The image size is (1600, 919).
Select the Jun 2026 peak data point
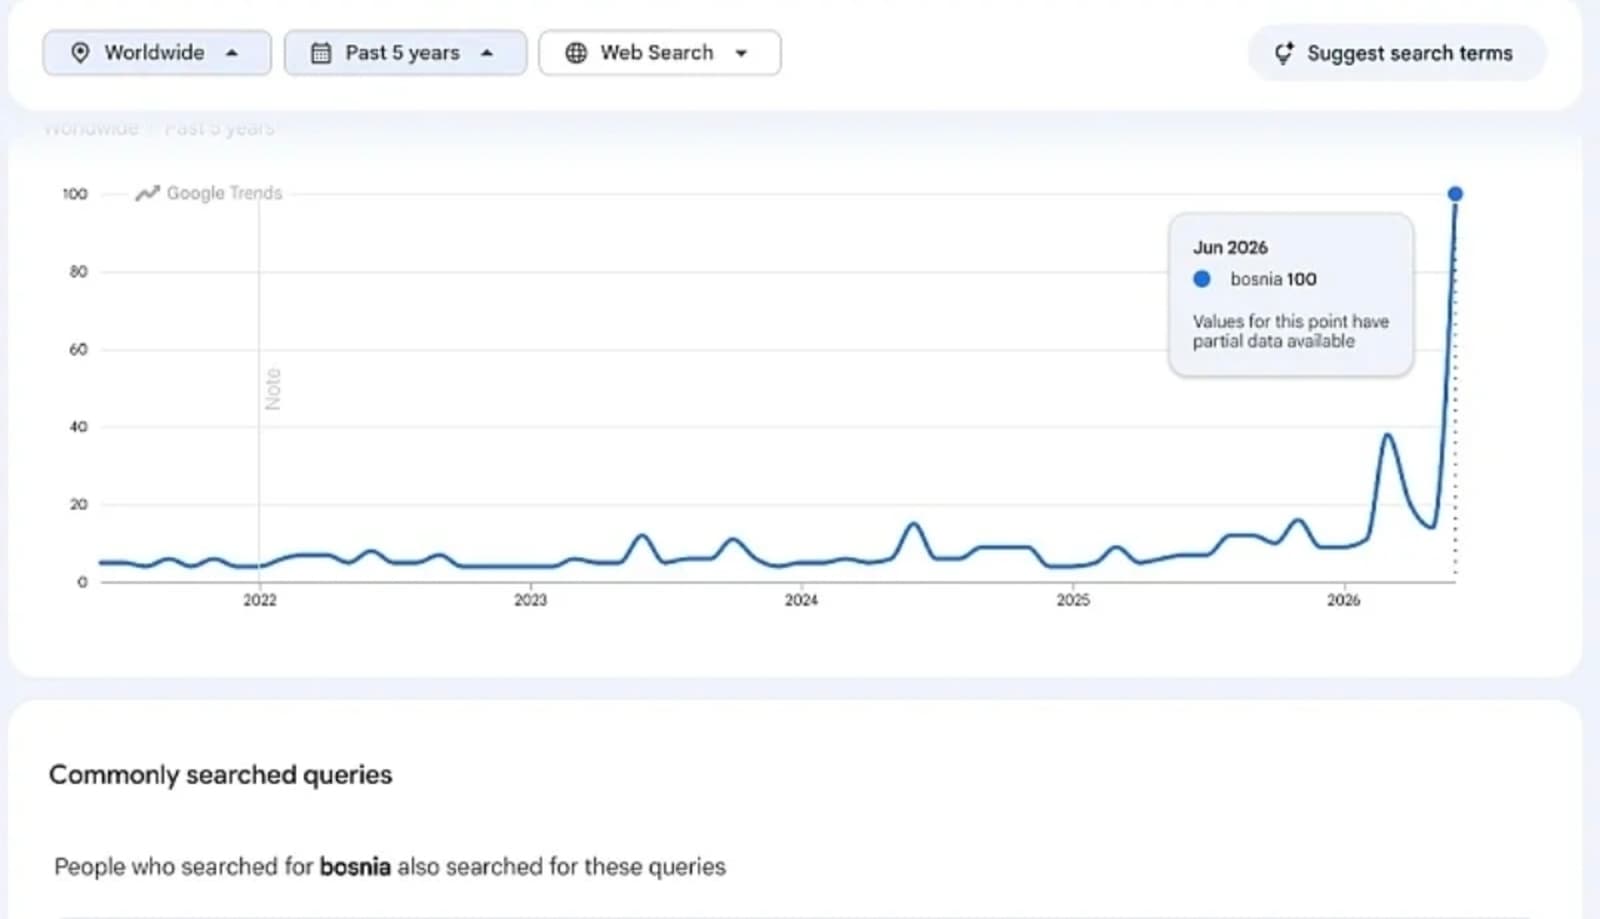pos(1455,193)
